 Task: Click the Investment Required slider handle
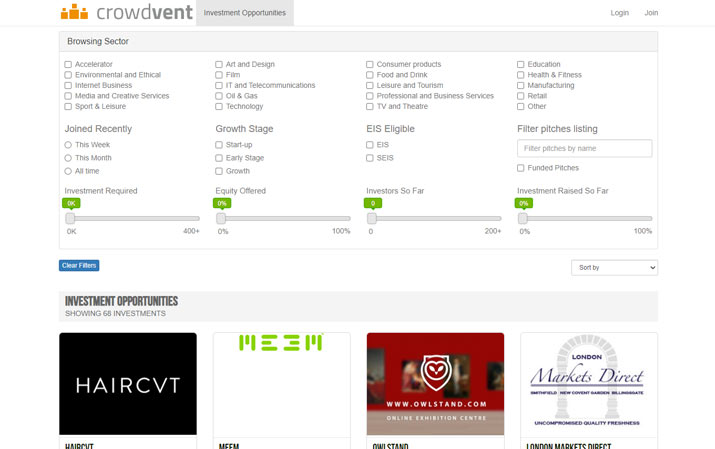(70, 218)
